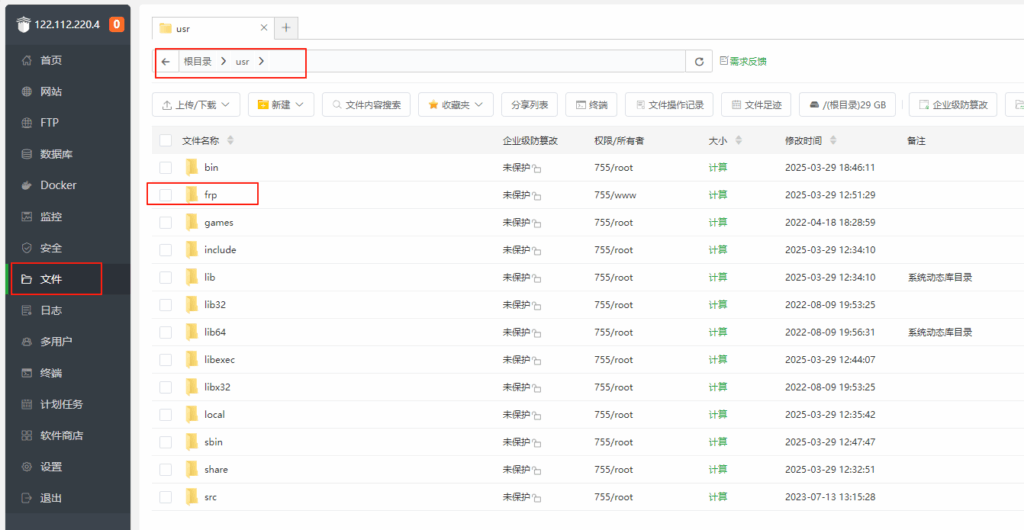Screen dimensions: 1024x530
Task: Close the usr tab
Action: coord(264,27)
